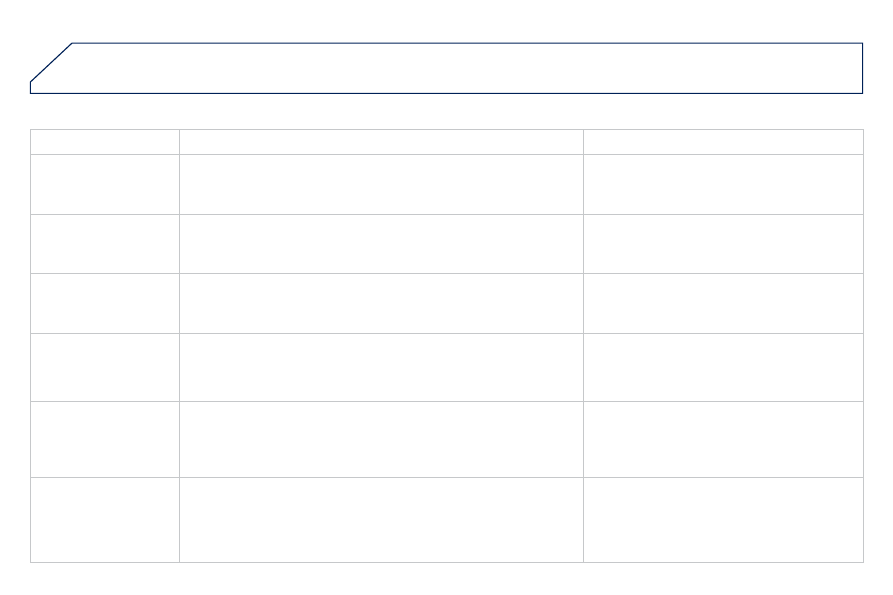Select the bottom row's left cell
Screen dimensions: 893x595
pyautogui.click(x=105, y=520)
